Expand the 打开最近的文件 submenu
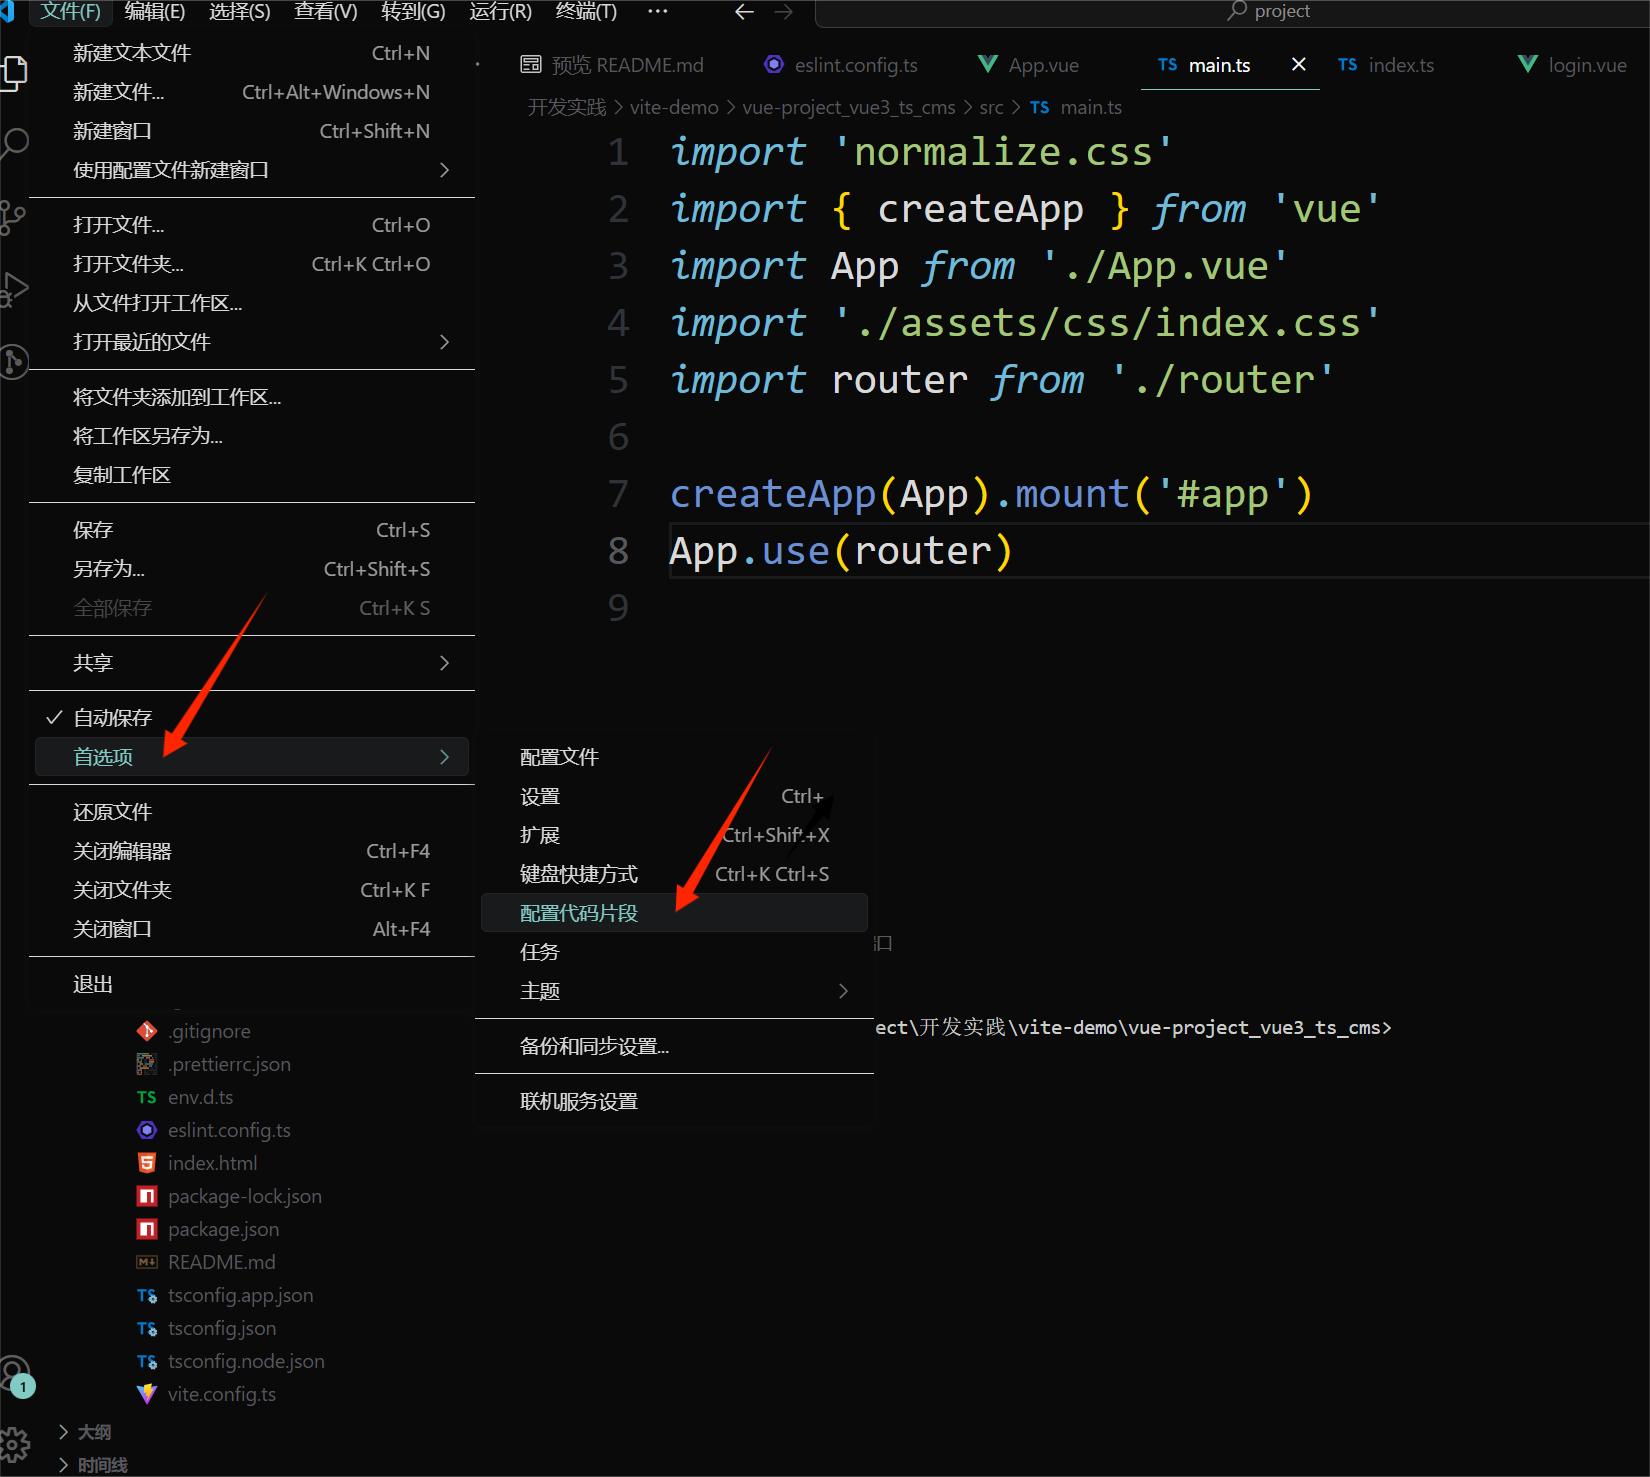Viewport: 1650px width, 1477px height. pyautogui.click(x=142, y=341)
